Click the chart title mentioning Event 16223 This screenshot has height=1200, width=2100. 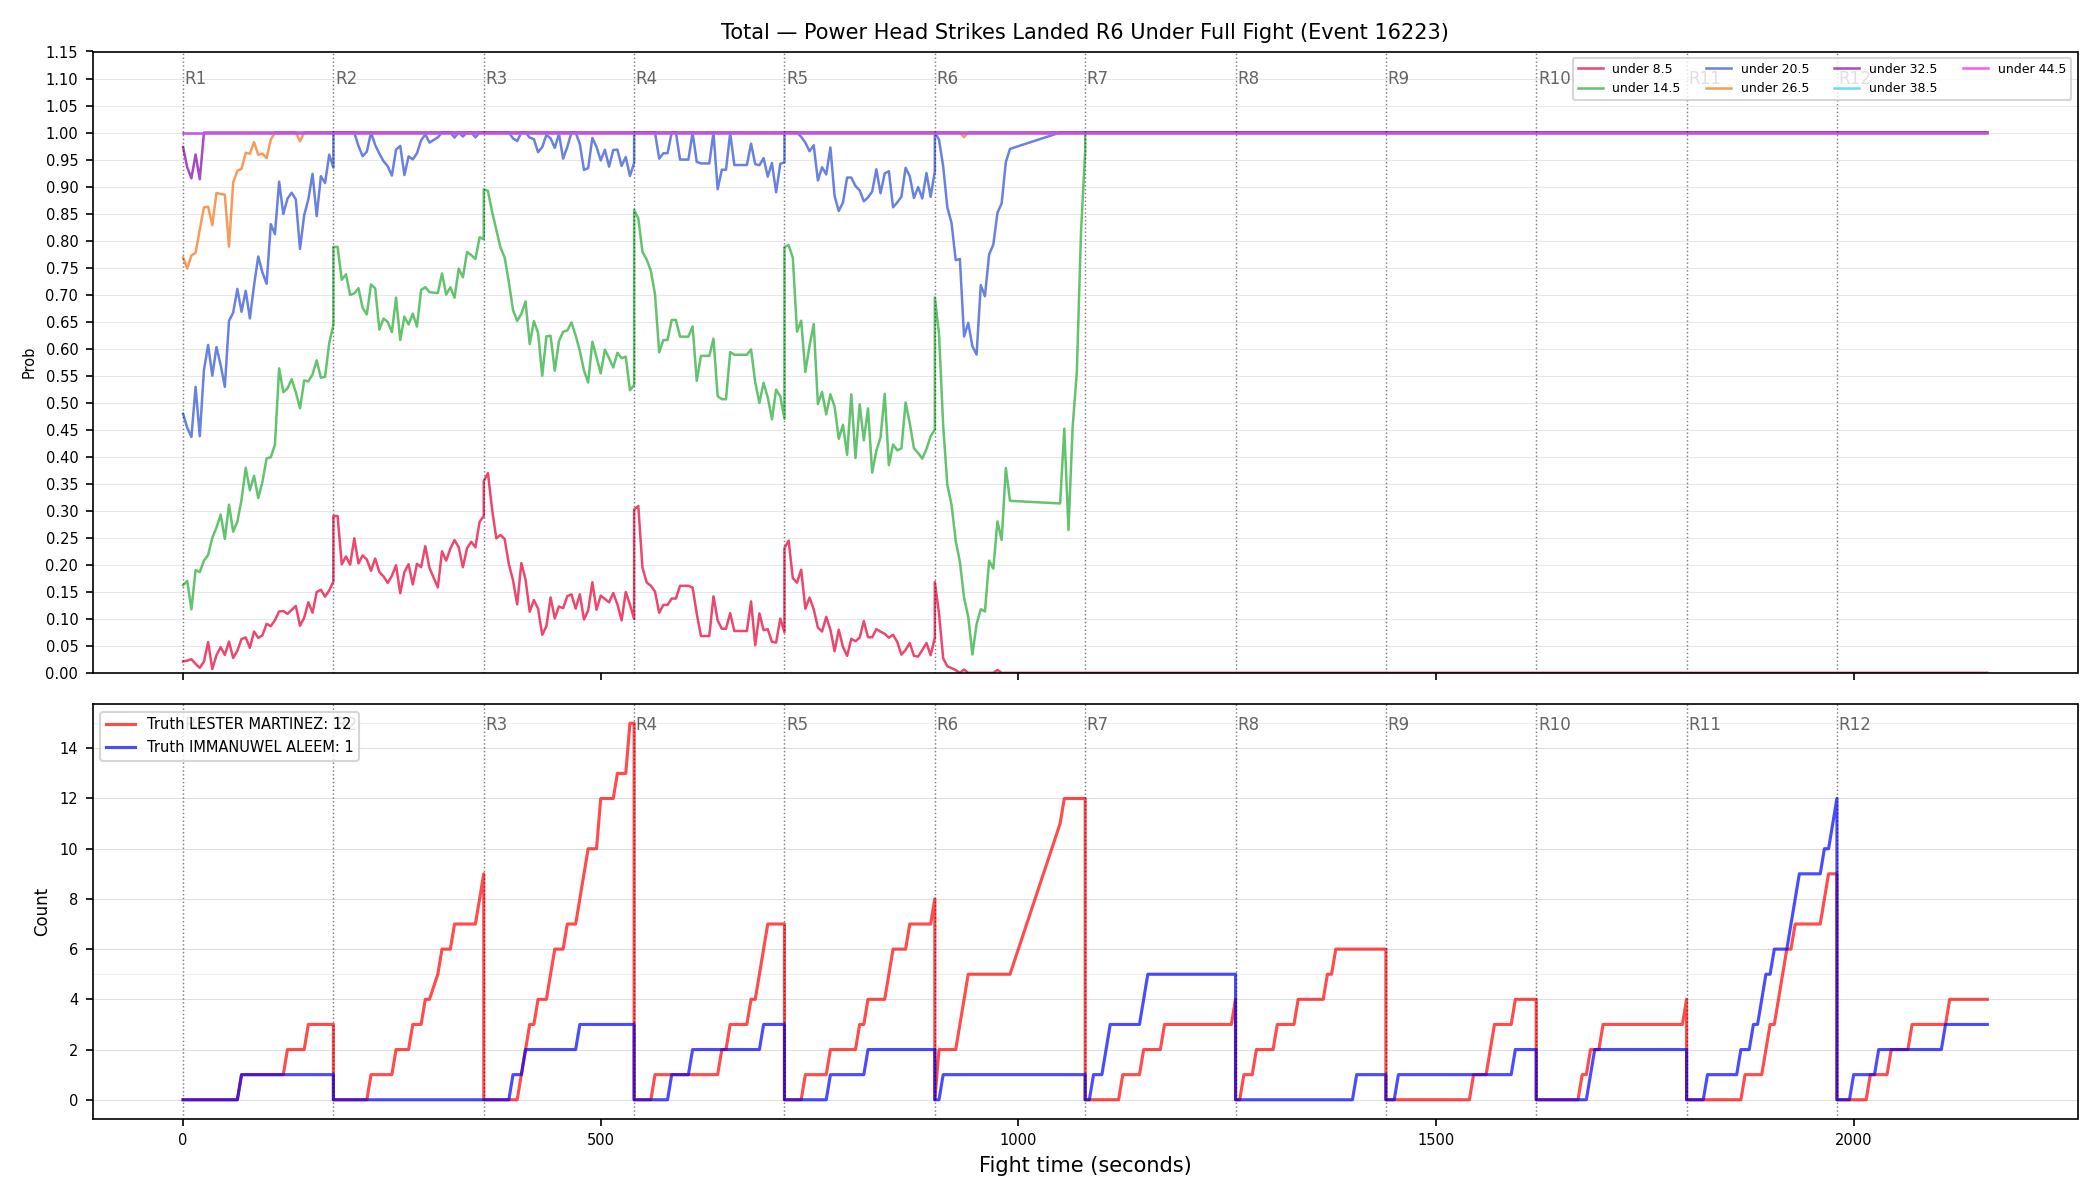[1084, 32]
